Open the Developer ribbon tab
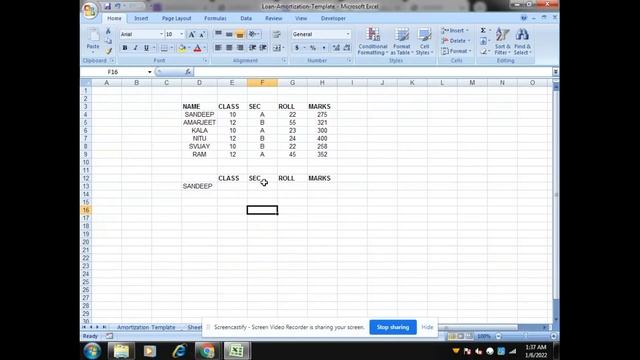This screenshot has width=640, height=360. [333, 18]
